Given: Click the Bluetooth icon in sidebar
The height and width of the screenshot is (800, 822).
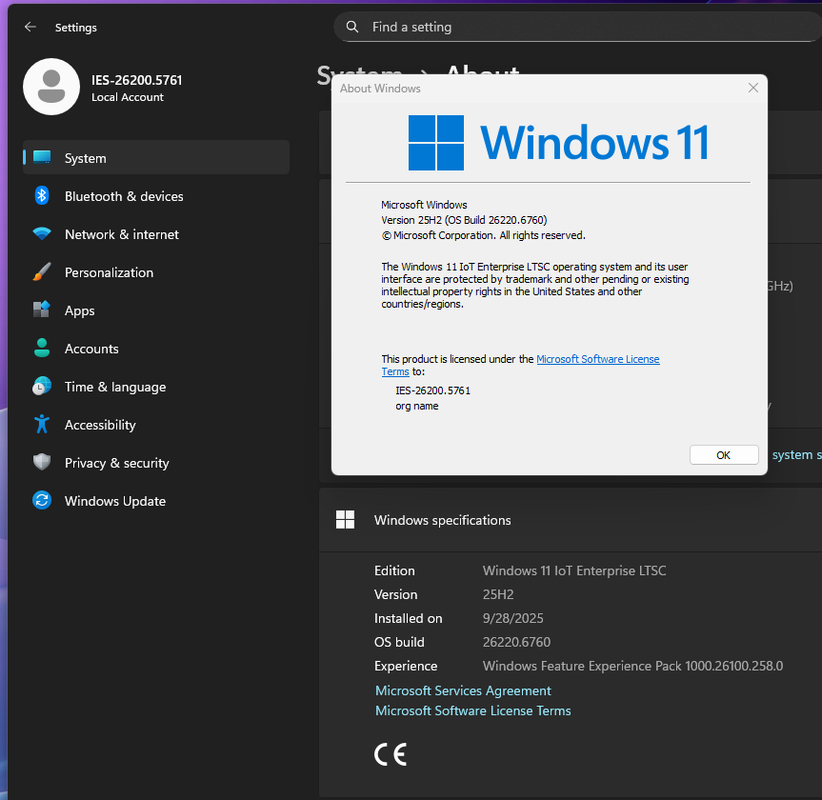Looking at the screenshot, I should point(42,196).
